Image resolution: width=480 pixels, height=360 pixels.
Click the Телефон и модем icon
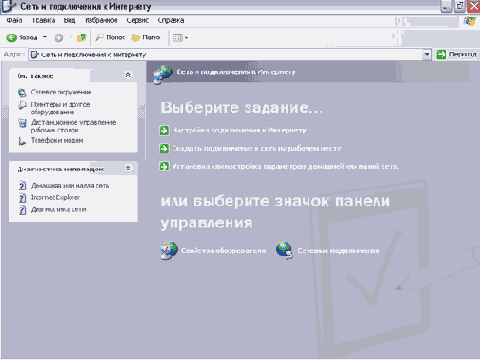(22, 141)
